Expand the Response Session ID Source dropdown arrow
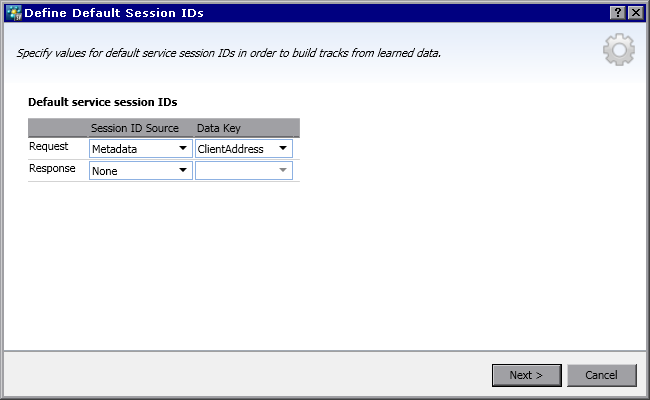Screen dimensions: 650x400 tap(183, 171)
